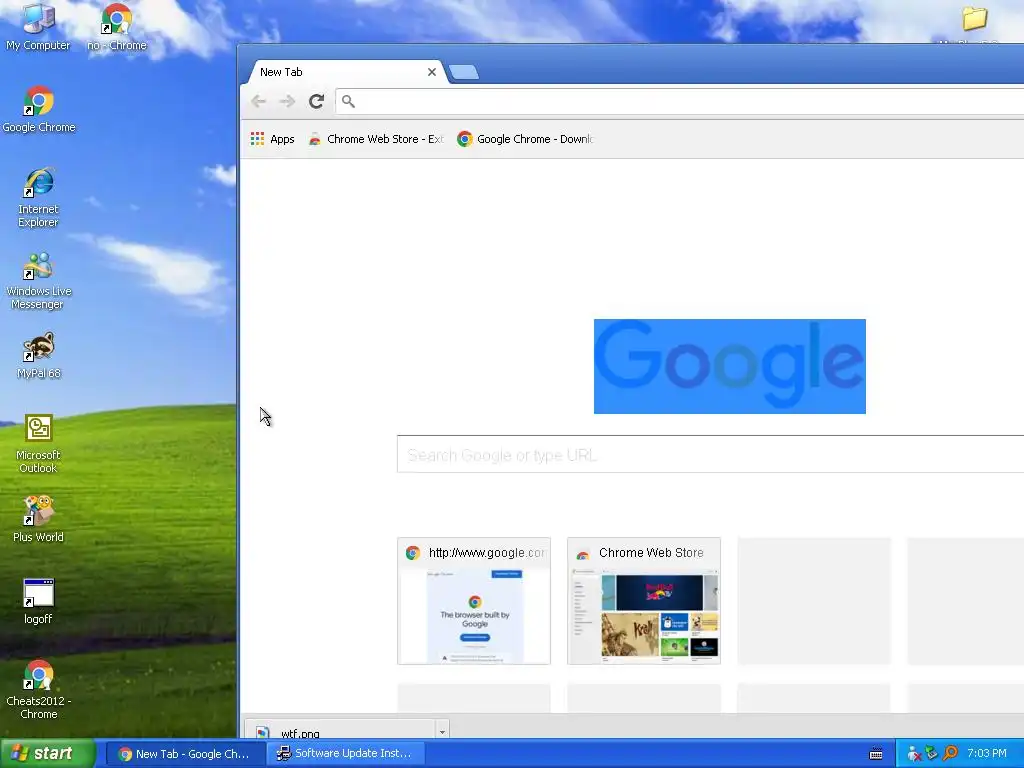This screenshot has width=1024, height=768.
Task: Click the highlighted Google logo
Action: [x=729, y=366]
